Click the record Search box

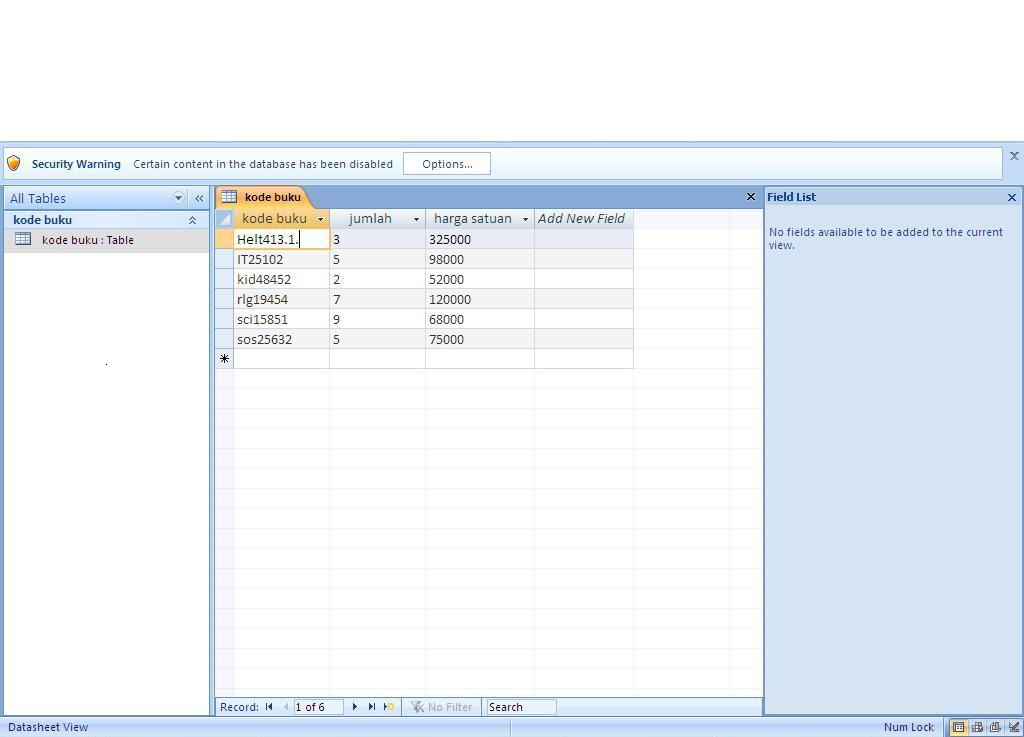(522, 707)
